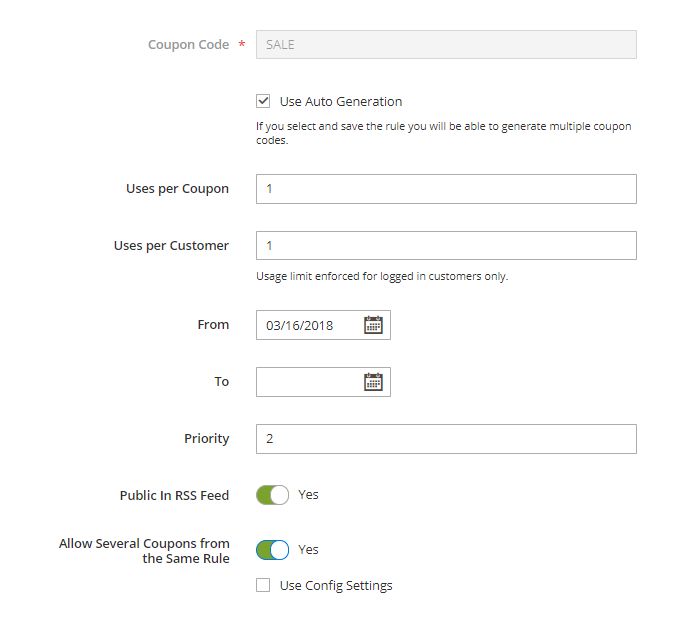Click the 'Uses per Customer' field label

click(171, 246)
